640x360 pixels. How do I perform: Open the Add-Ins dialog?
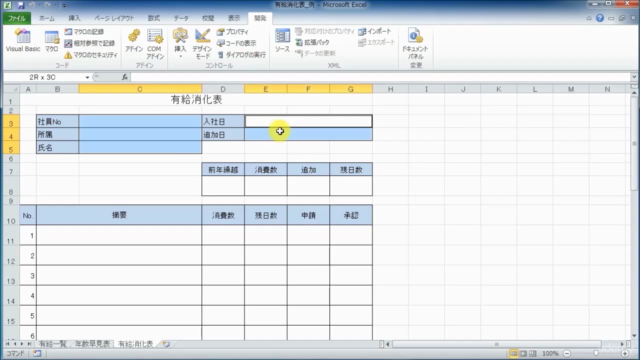[134, 41]
